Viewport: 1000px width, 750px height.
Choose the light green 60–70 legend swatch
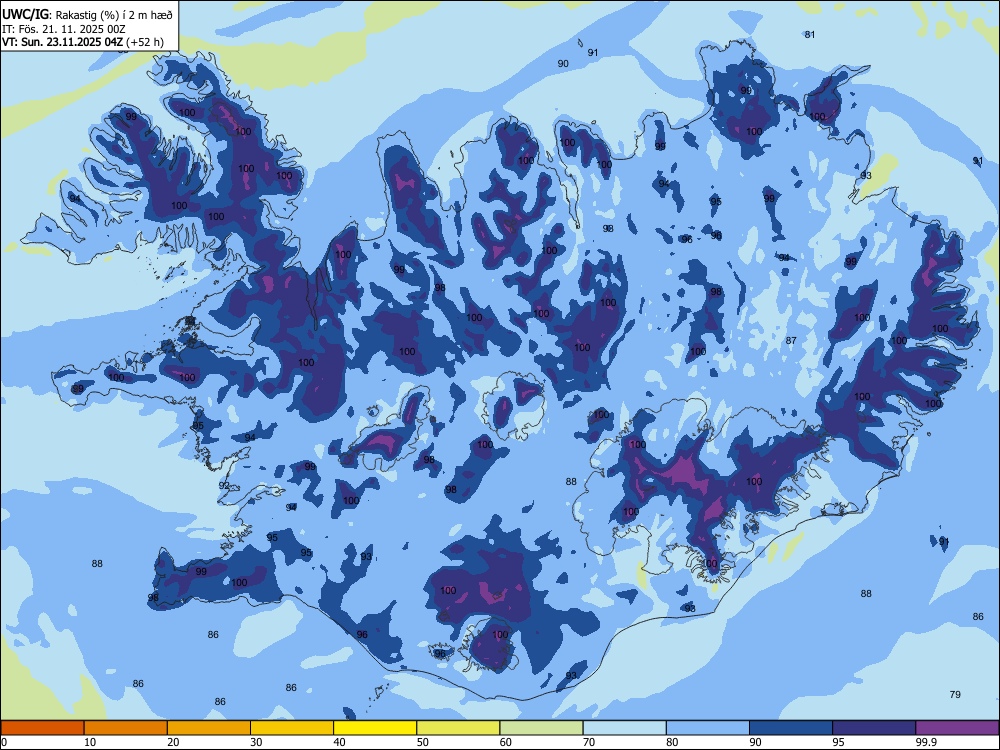coord(541,728)
